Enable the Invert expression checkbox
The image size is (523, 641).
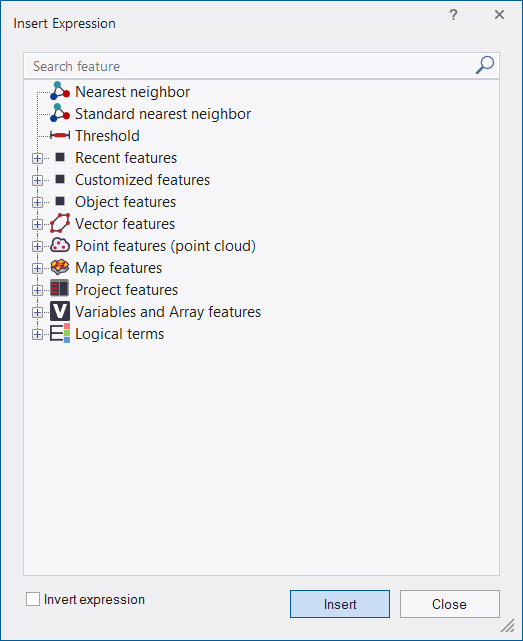pos(33,599)
